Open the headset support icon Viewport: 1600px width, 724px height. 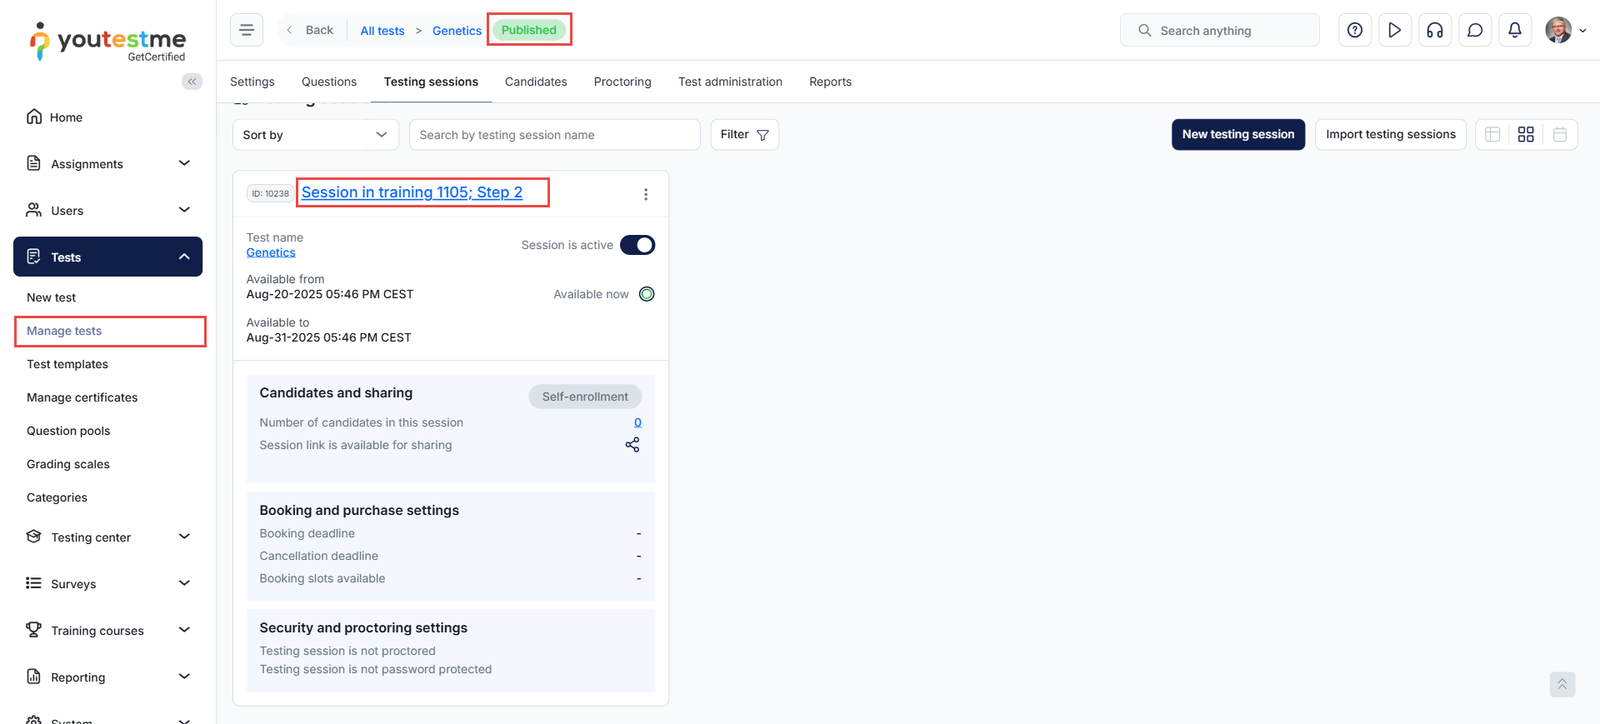pyautogui.click(x=1435, y=30)
